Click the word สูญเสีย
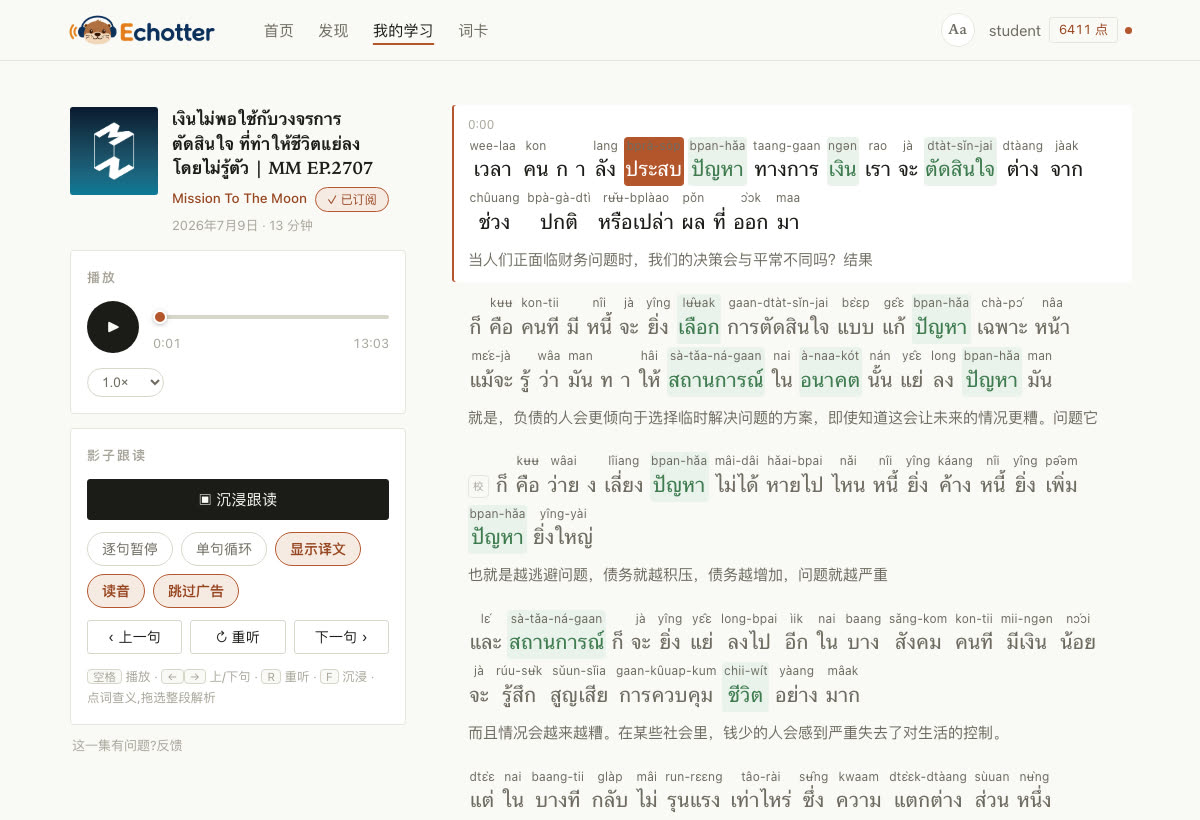 point(580,687)
